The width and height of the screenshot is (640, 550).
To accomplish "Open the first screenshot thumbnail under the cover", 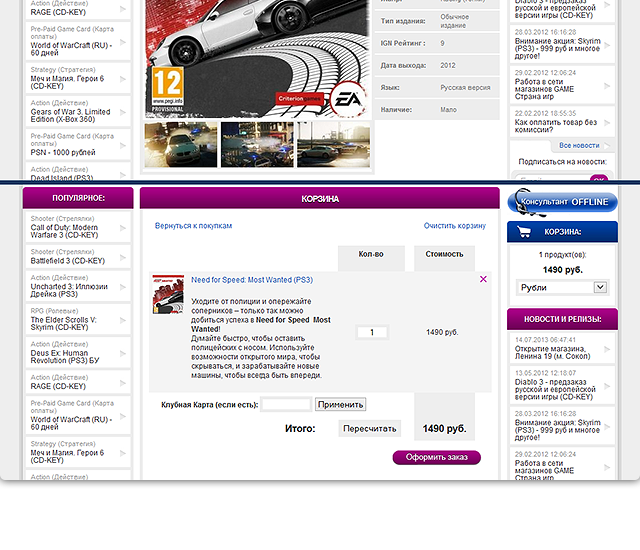I will pos(179,144).
